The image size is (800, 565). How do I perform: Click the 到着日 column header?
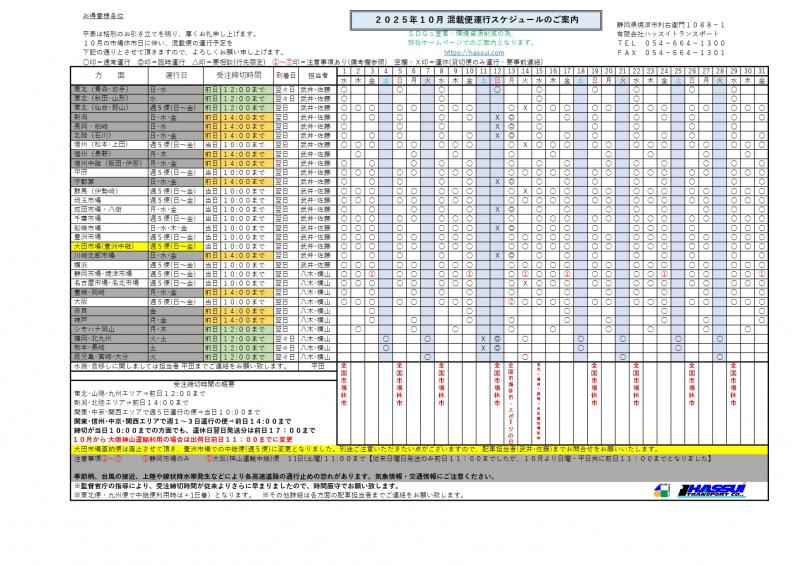point(286,75)
